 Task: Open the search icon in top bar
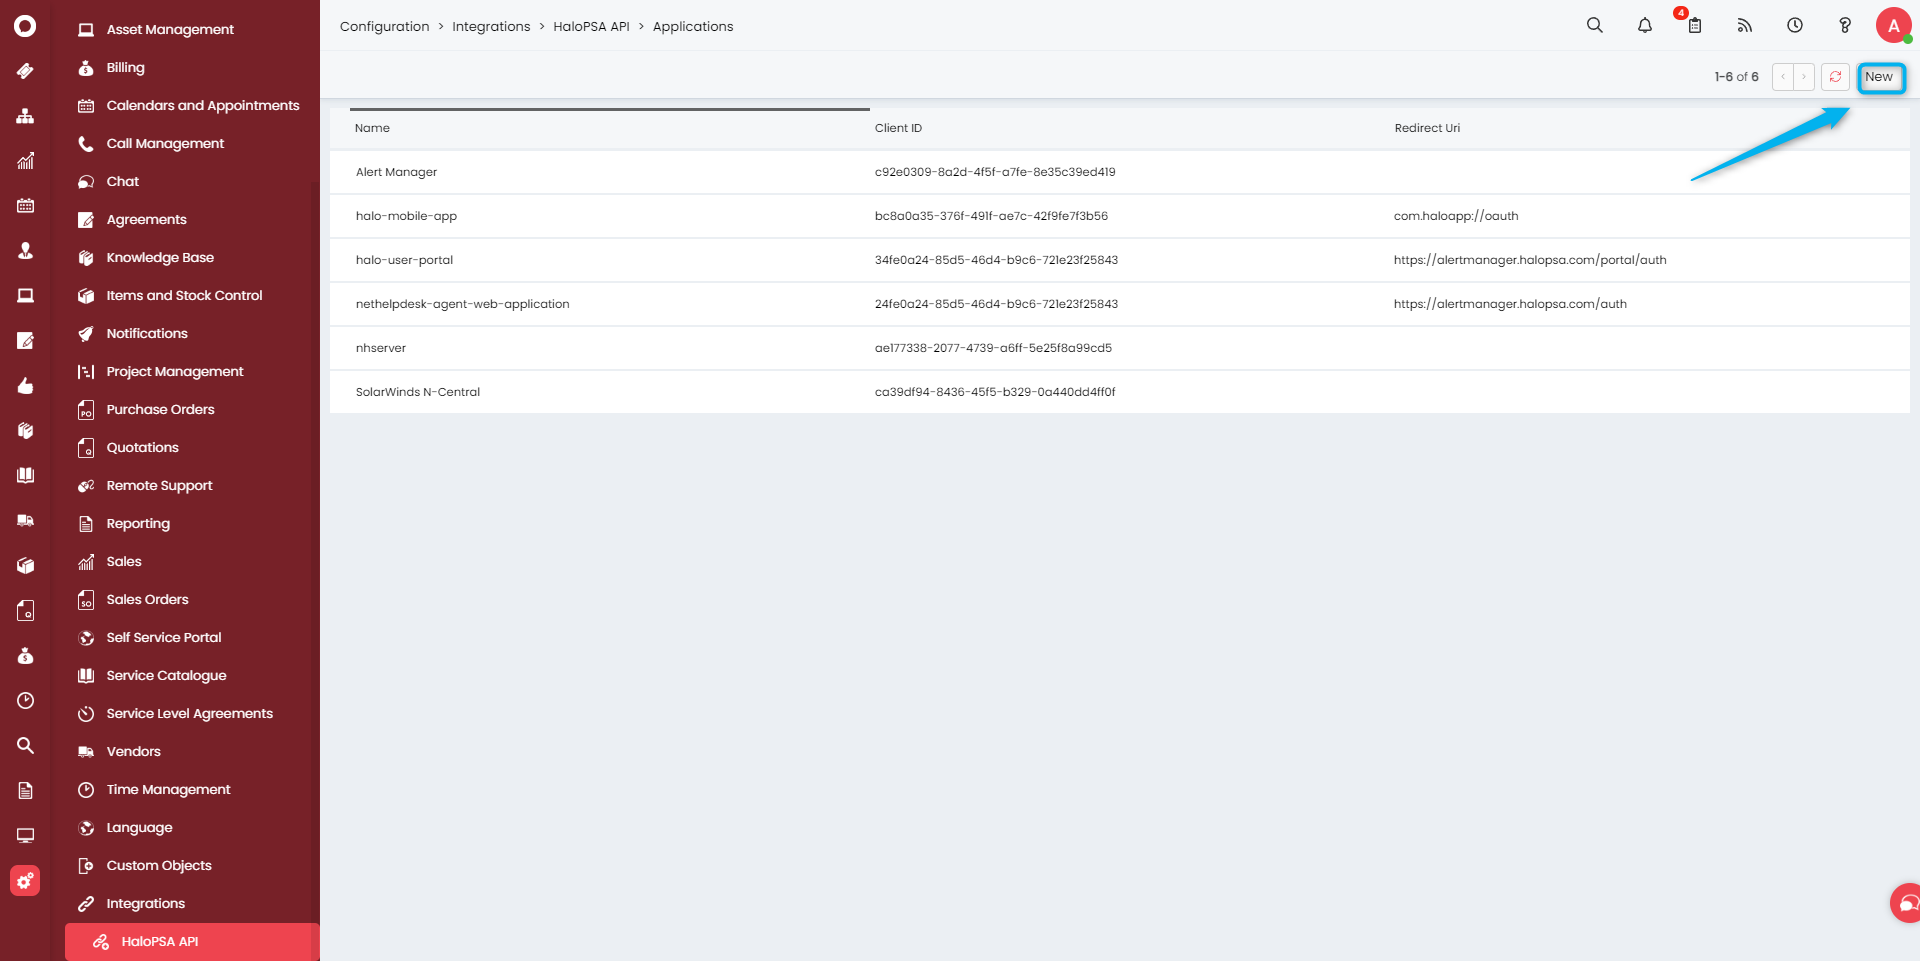[x=1595, y=26]
